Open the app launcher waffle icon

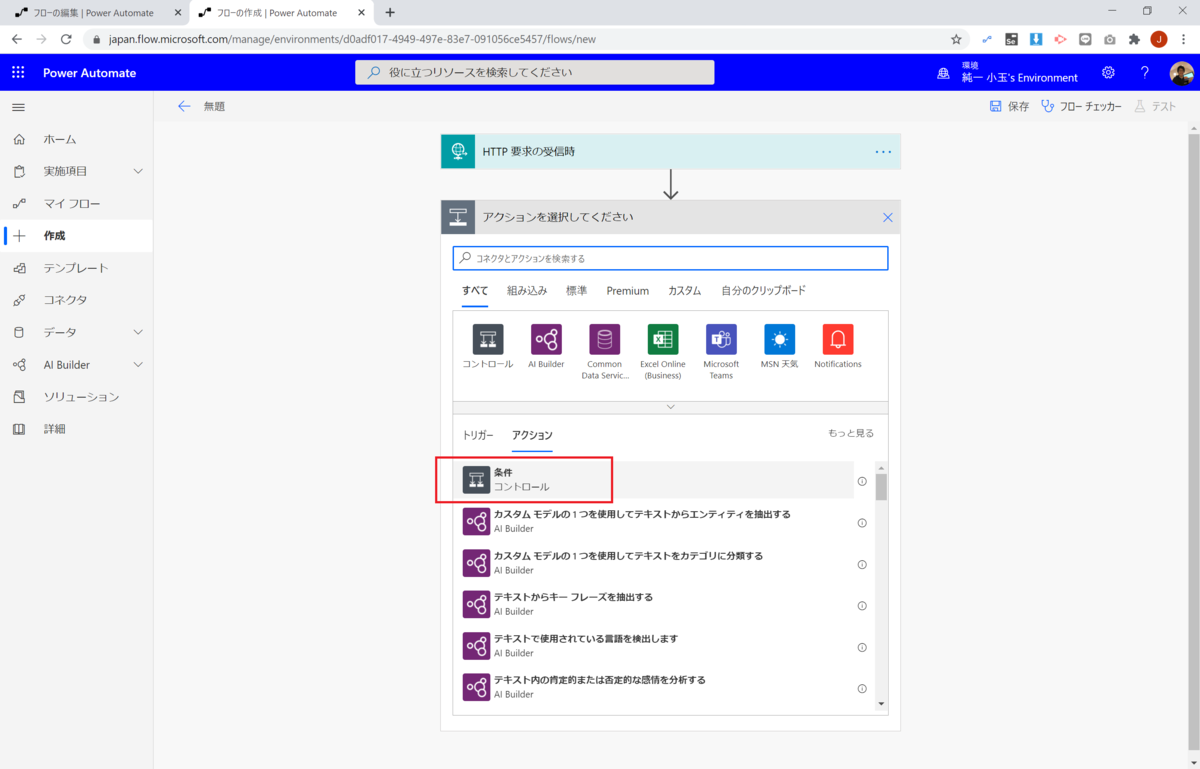[18, 73]
